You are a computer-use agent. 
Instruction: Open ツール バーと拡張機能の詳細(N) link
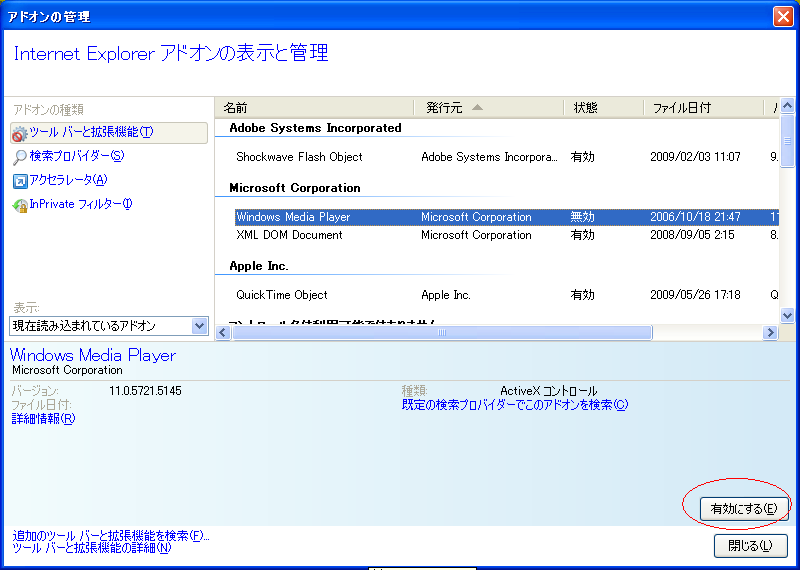[x=92, y=548]
